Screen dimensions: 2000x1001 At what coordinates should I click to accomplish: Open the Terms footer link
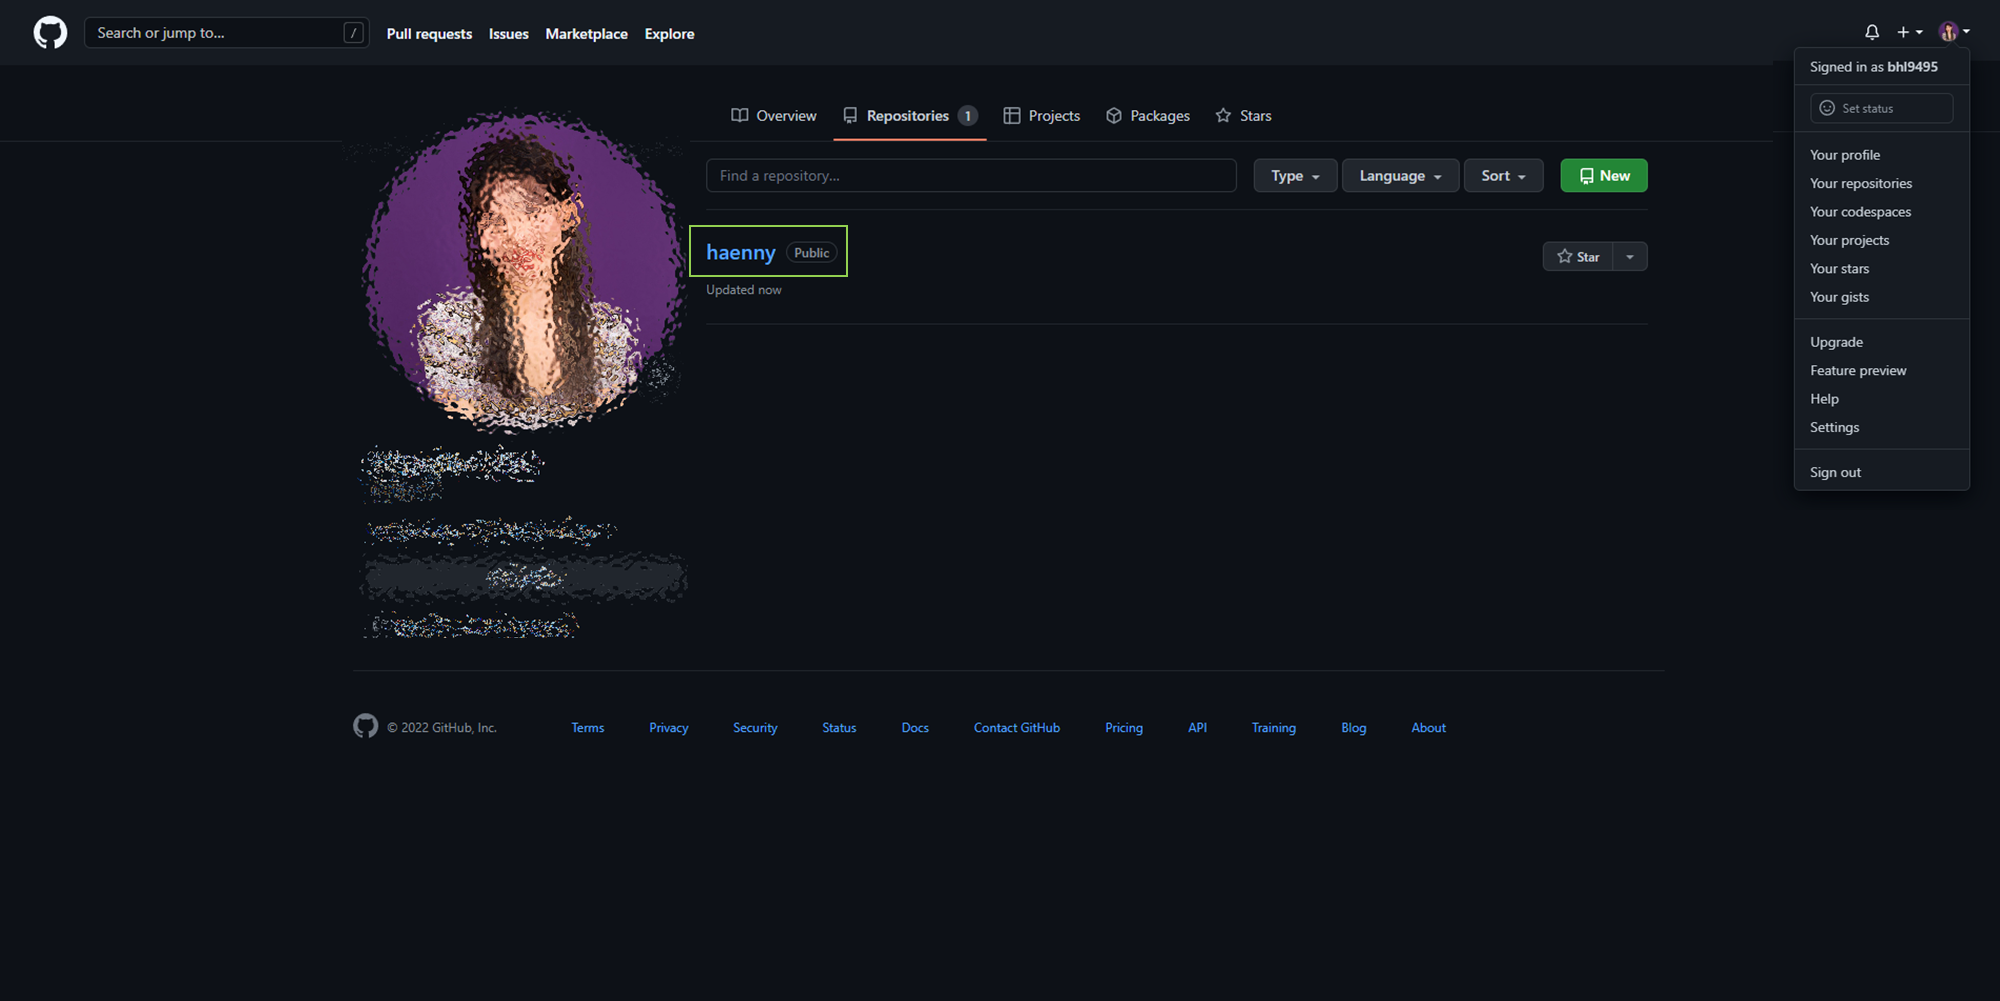(587, 728)
